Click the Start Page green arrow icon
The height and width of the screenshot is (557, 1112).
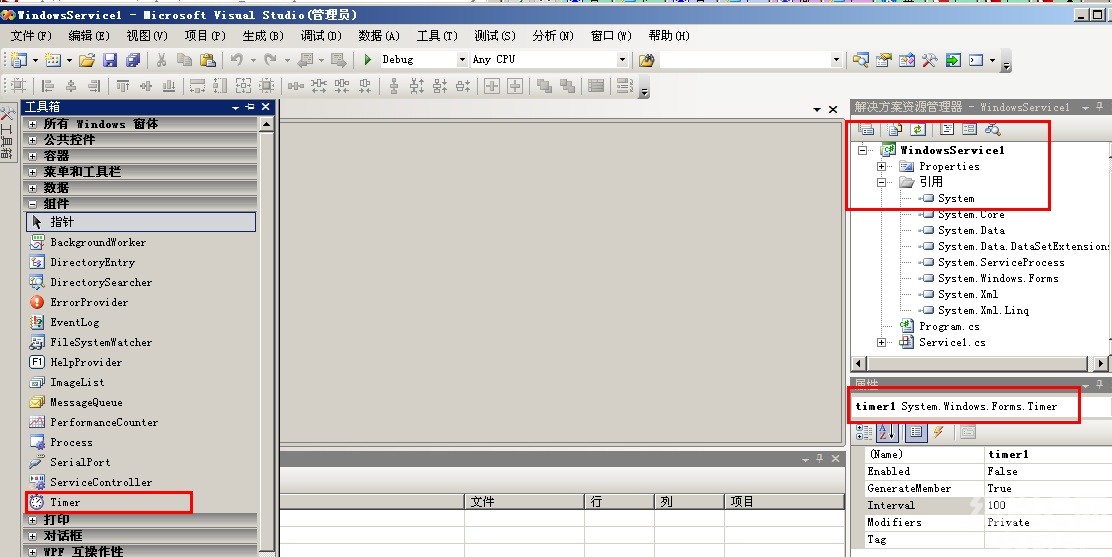coord(953,60)
